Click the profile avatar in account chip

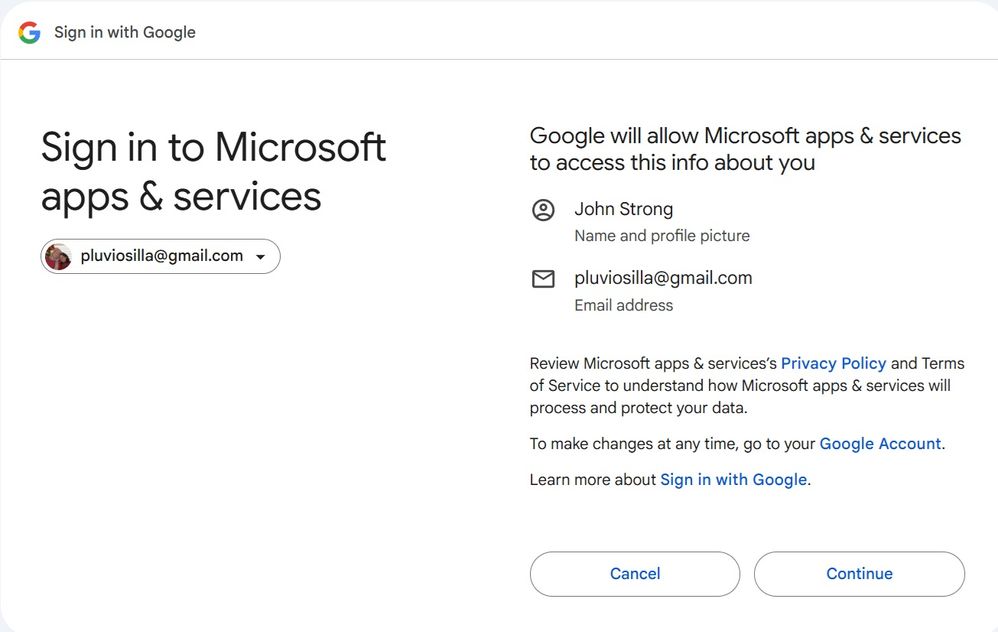pos(59,257)
